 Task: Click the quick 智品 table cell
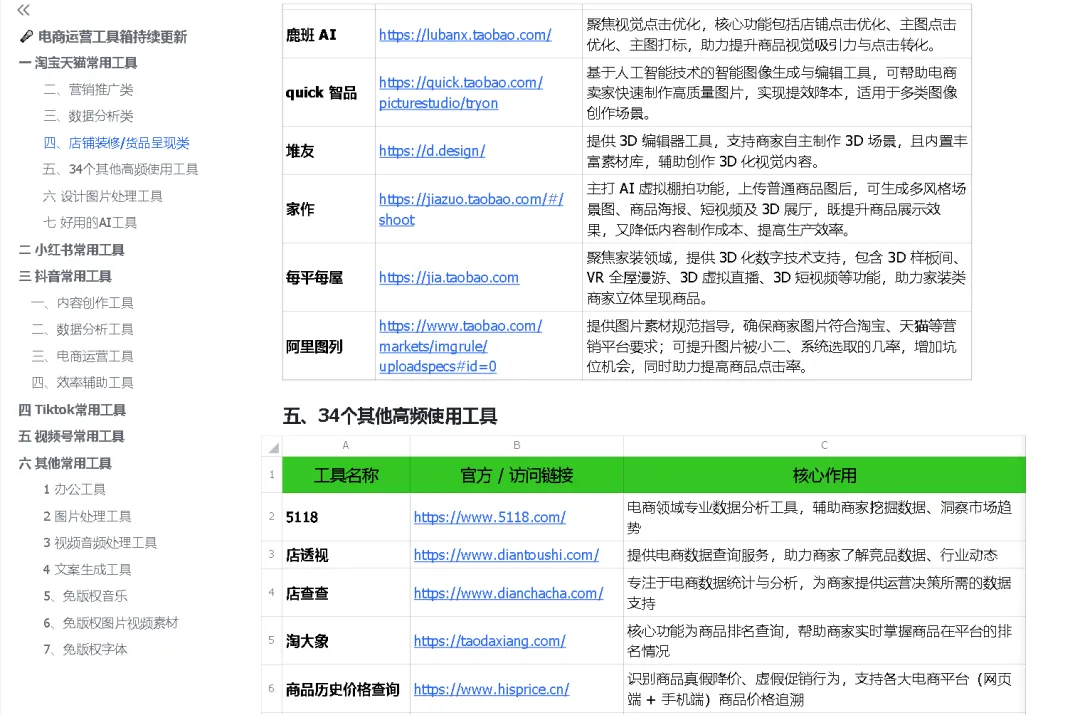(x=329, y=92)
